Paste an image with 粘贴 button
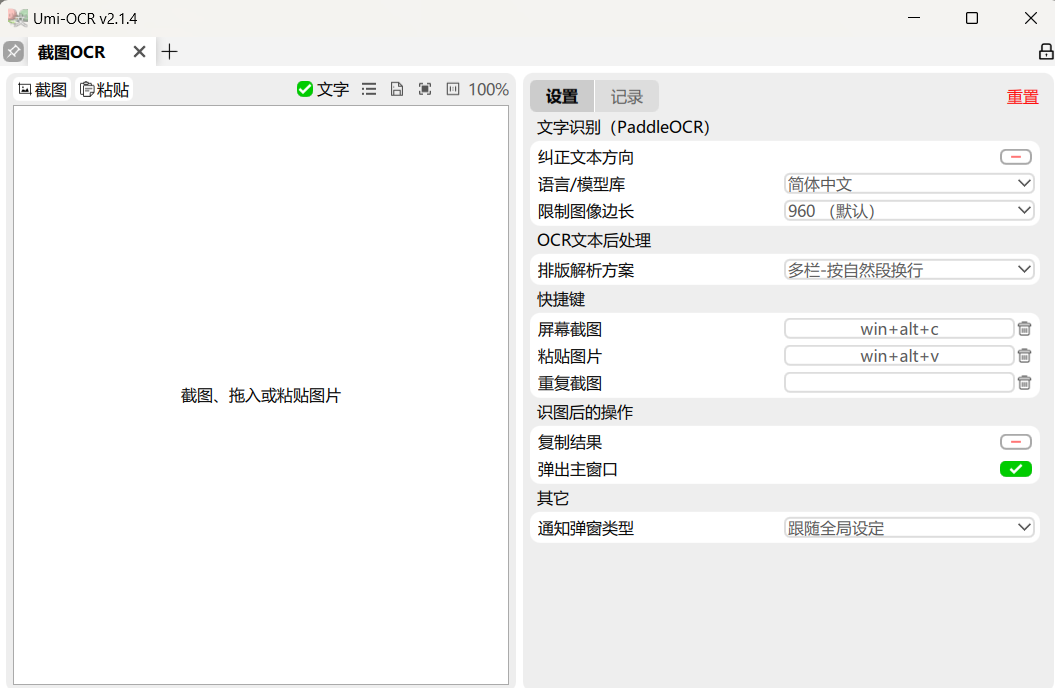 coord(104,89)
